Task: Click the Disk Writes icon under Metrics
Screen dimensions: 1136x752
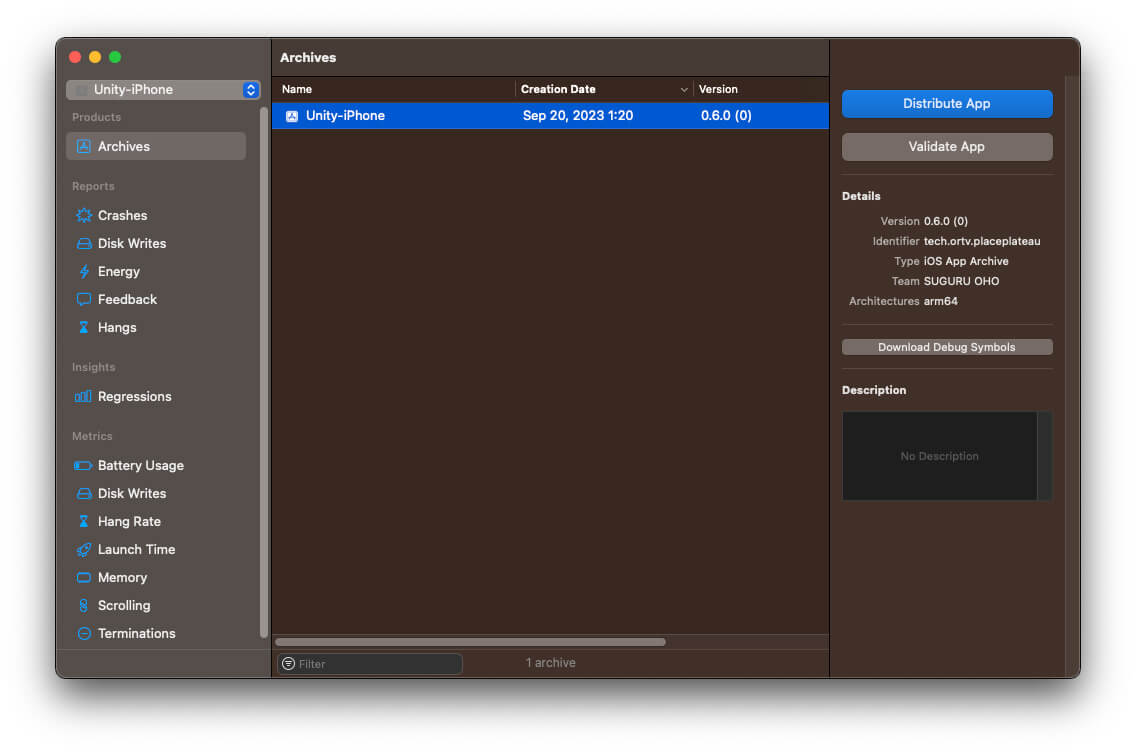Action: pos(84,493)
